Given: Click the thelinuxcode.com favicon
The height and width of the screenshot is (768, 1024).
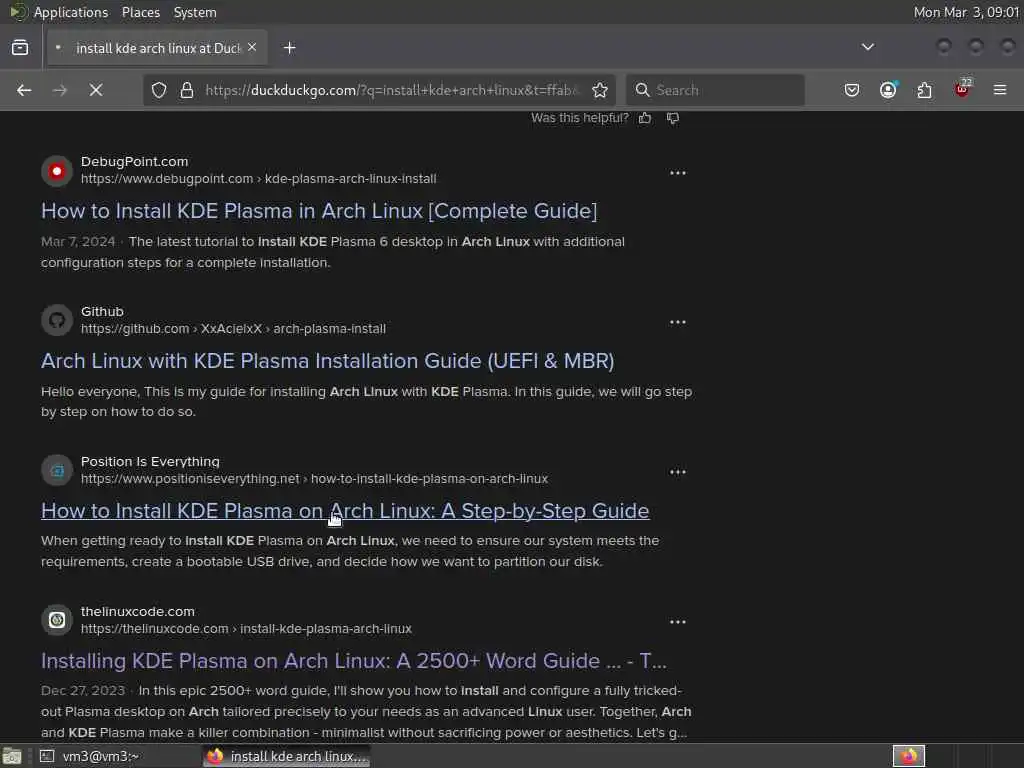Looking at the screenshot, I should pos(57,620).
